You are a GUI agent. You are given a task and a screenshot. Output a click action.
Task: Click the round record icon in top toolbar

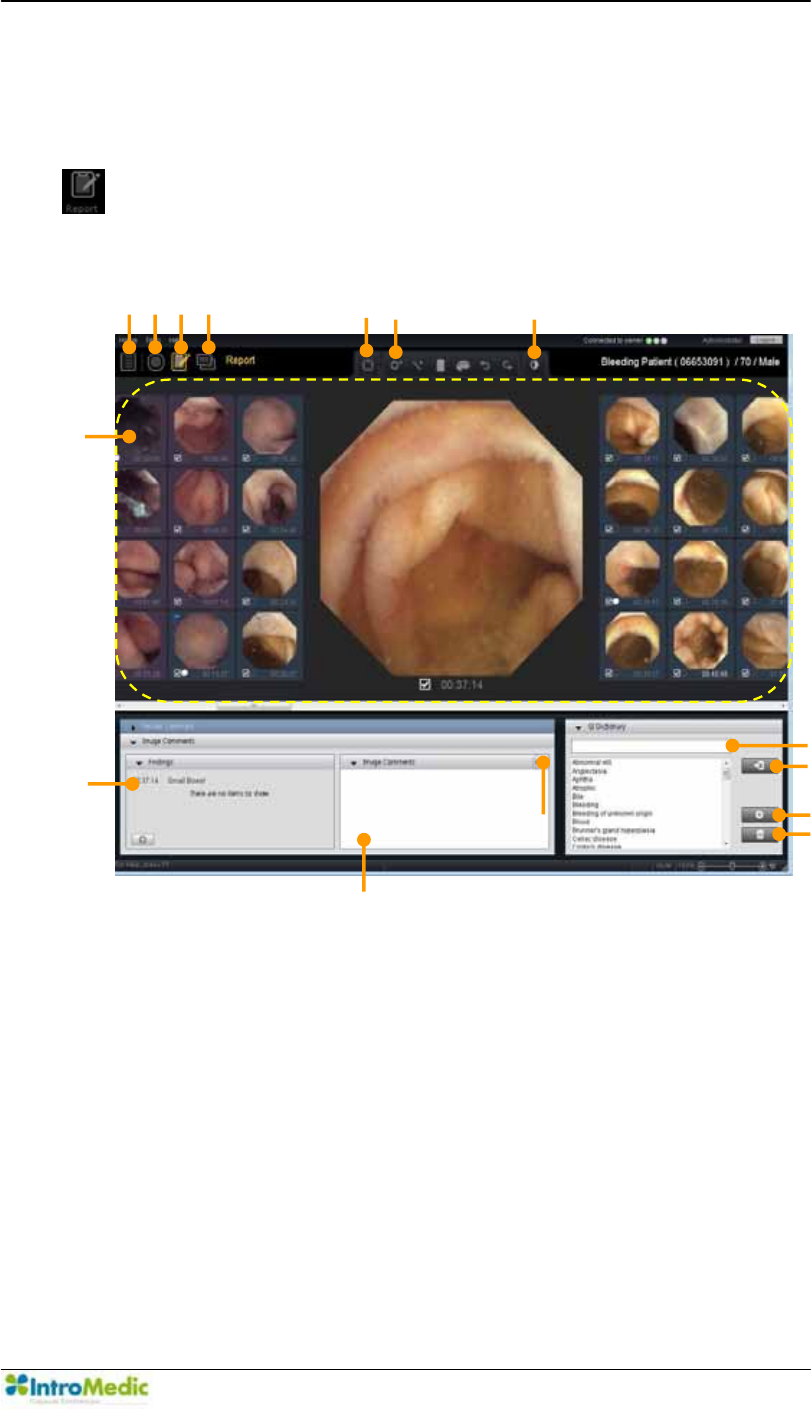pos(156,361)
